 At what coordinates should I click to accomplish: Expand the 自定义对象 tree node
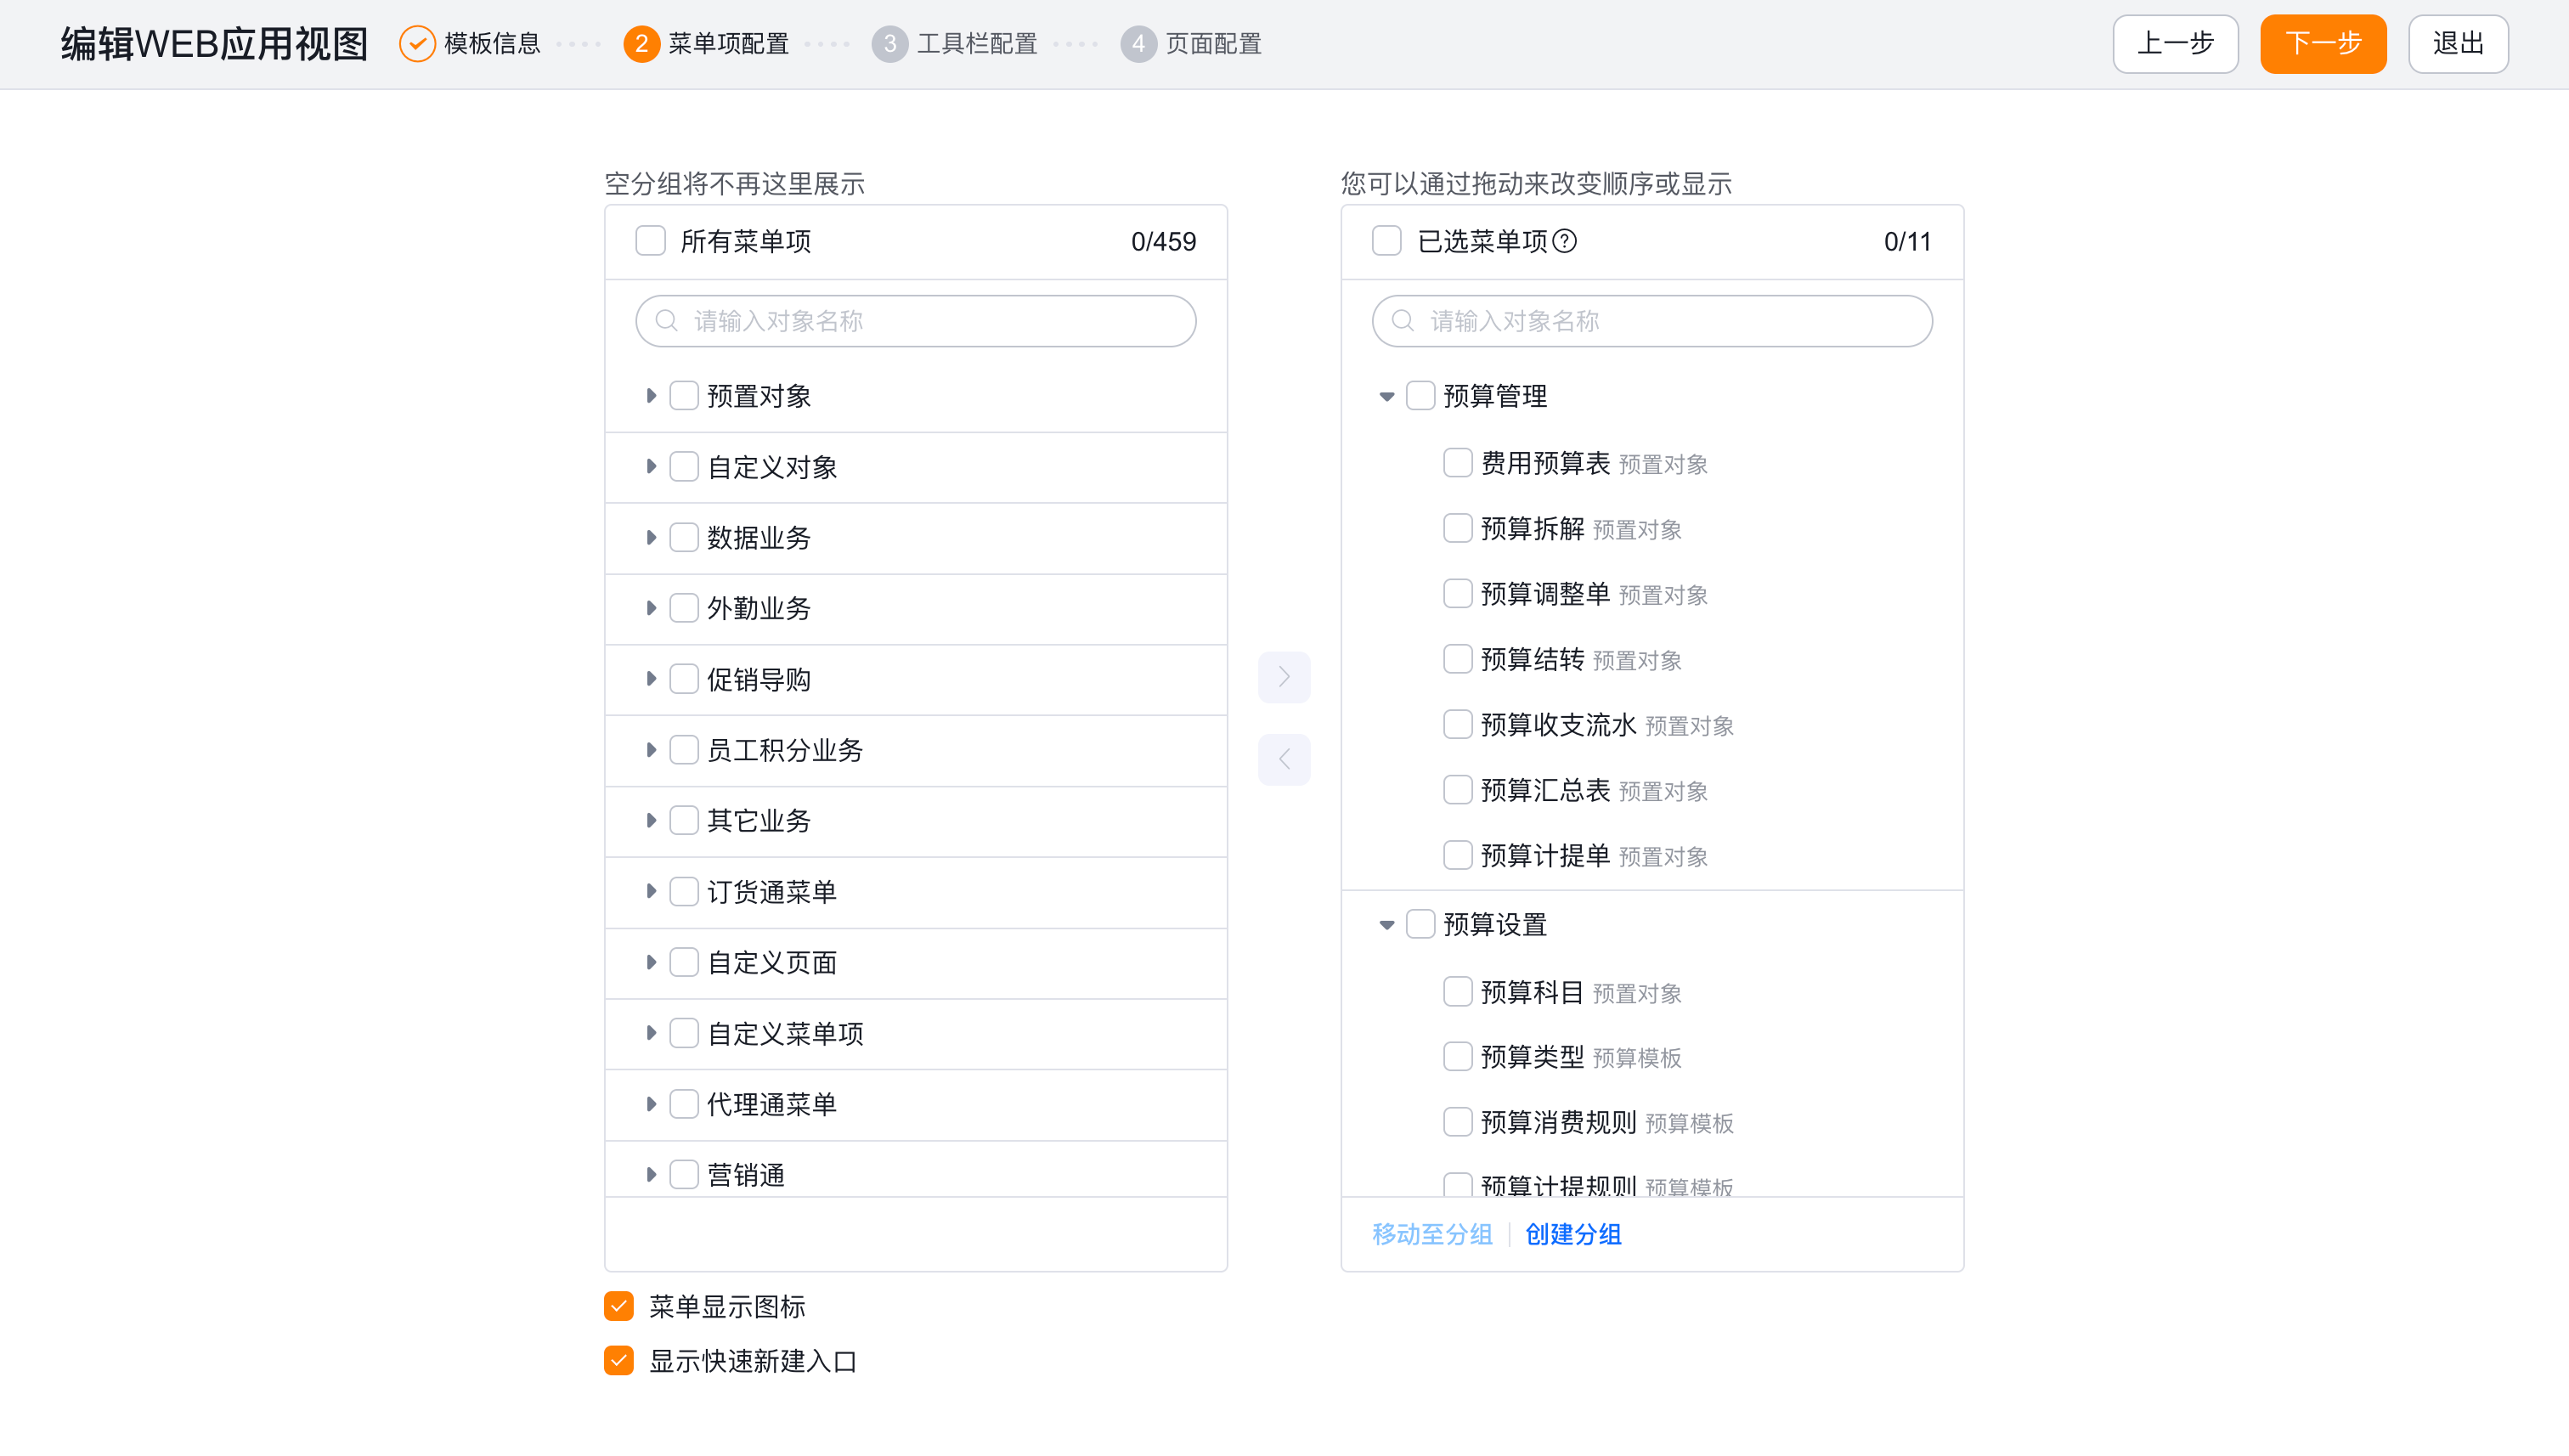(650, 467)
